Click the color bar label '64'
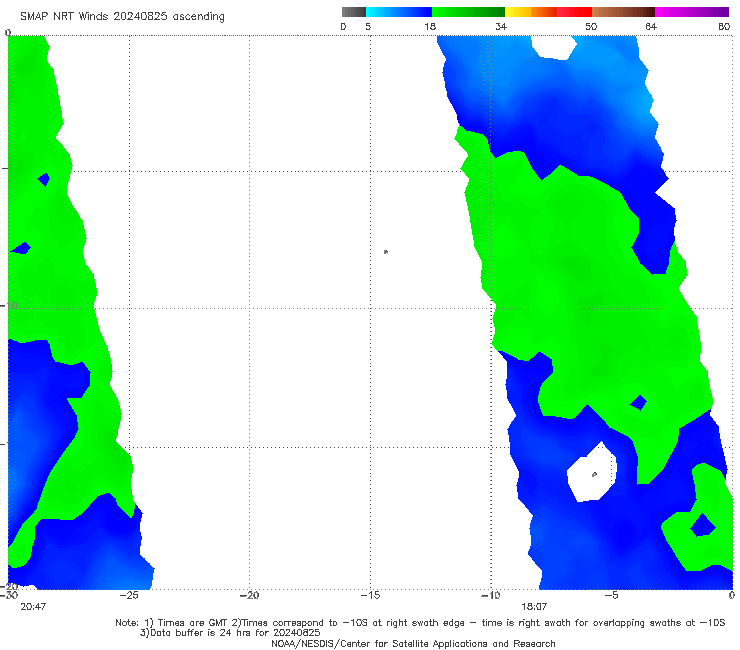 [651, 26]
